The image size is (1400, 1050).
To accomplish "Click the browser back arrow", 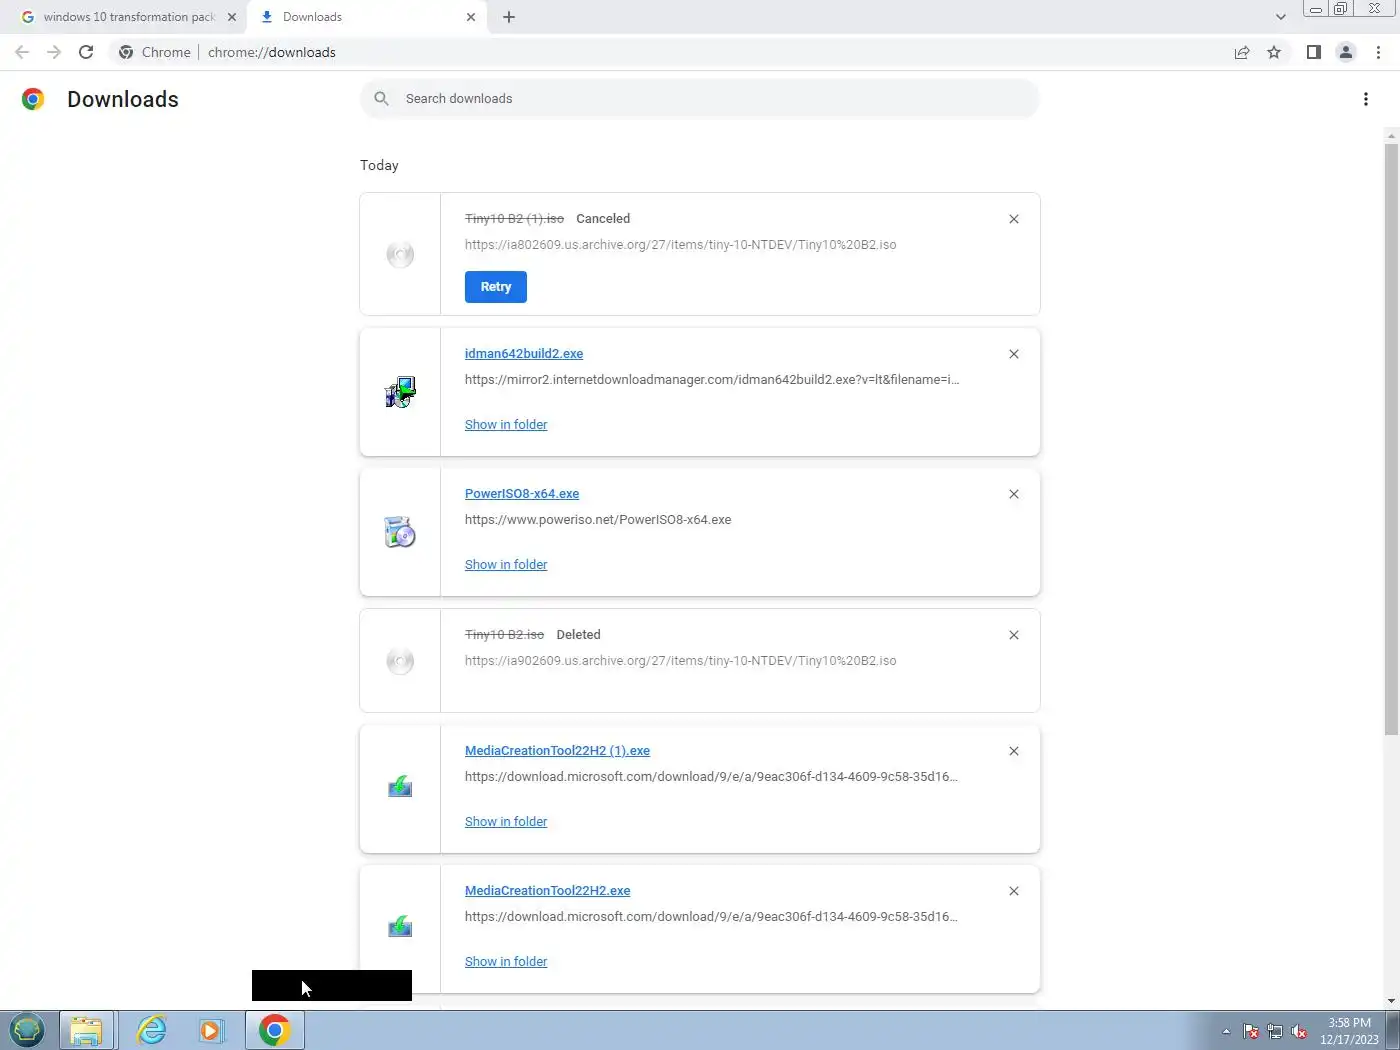I will click(22, 52).
